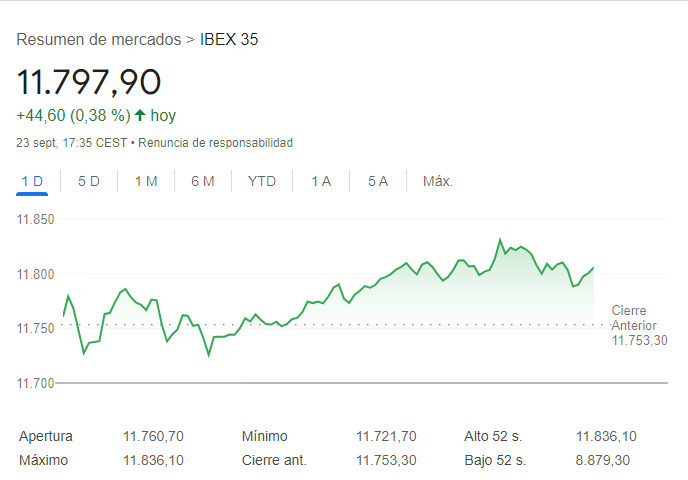Viewport: 688px width, 480px height.
Task: Click the Bajo 52 s. value 8.879,30
Action: [602, 460]
